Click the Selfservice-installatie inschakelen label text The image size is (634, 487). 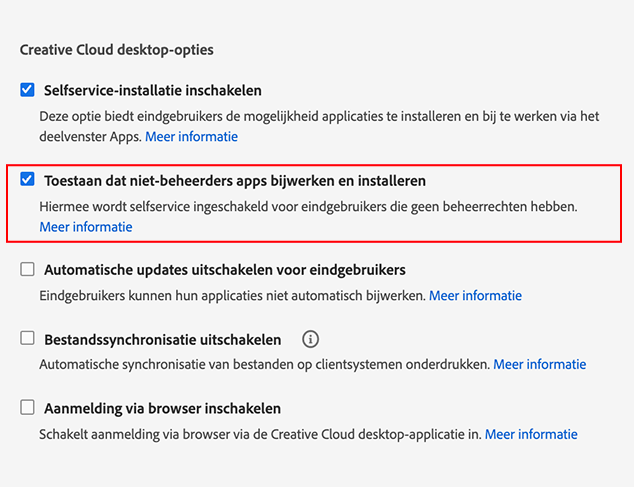tap(153, 90)
